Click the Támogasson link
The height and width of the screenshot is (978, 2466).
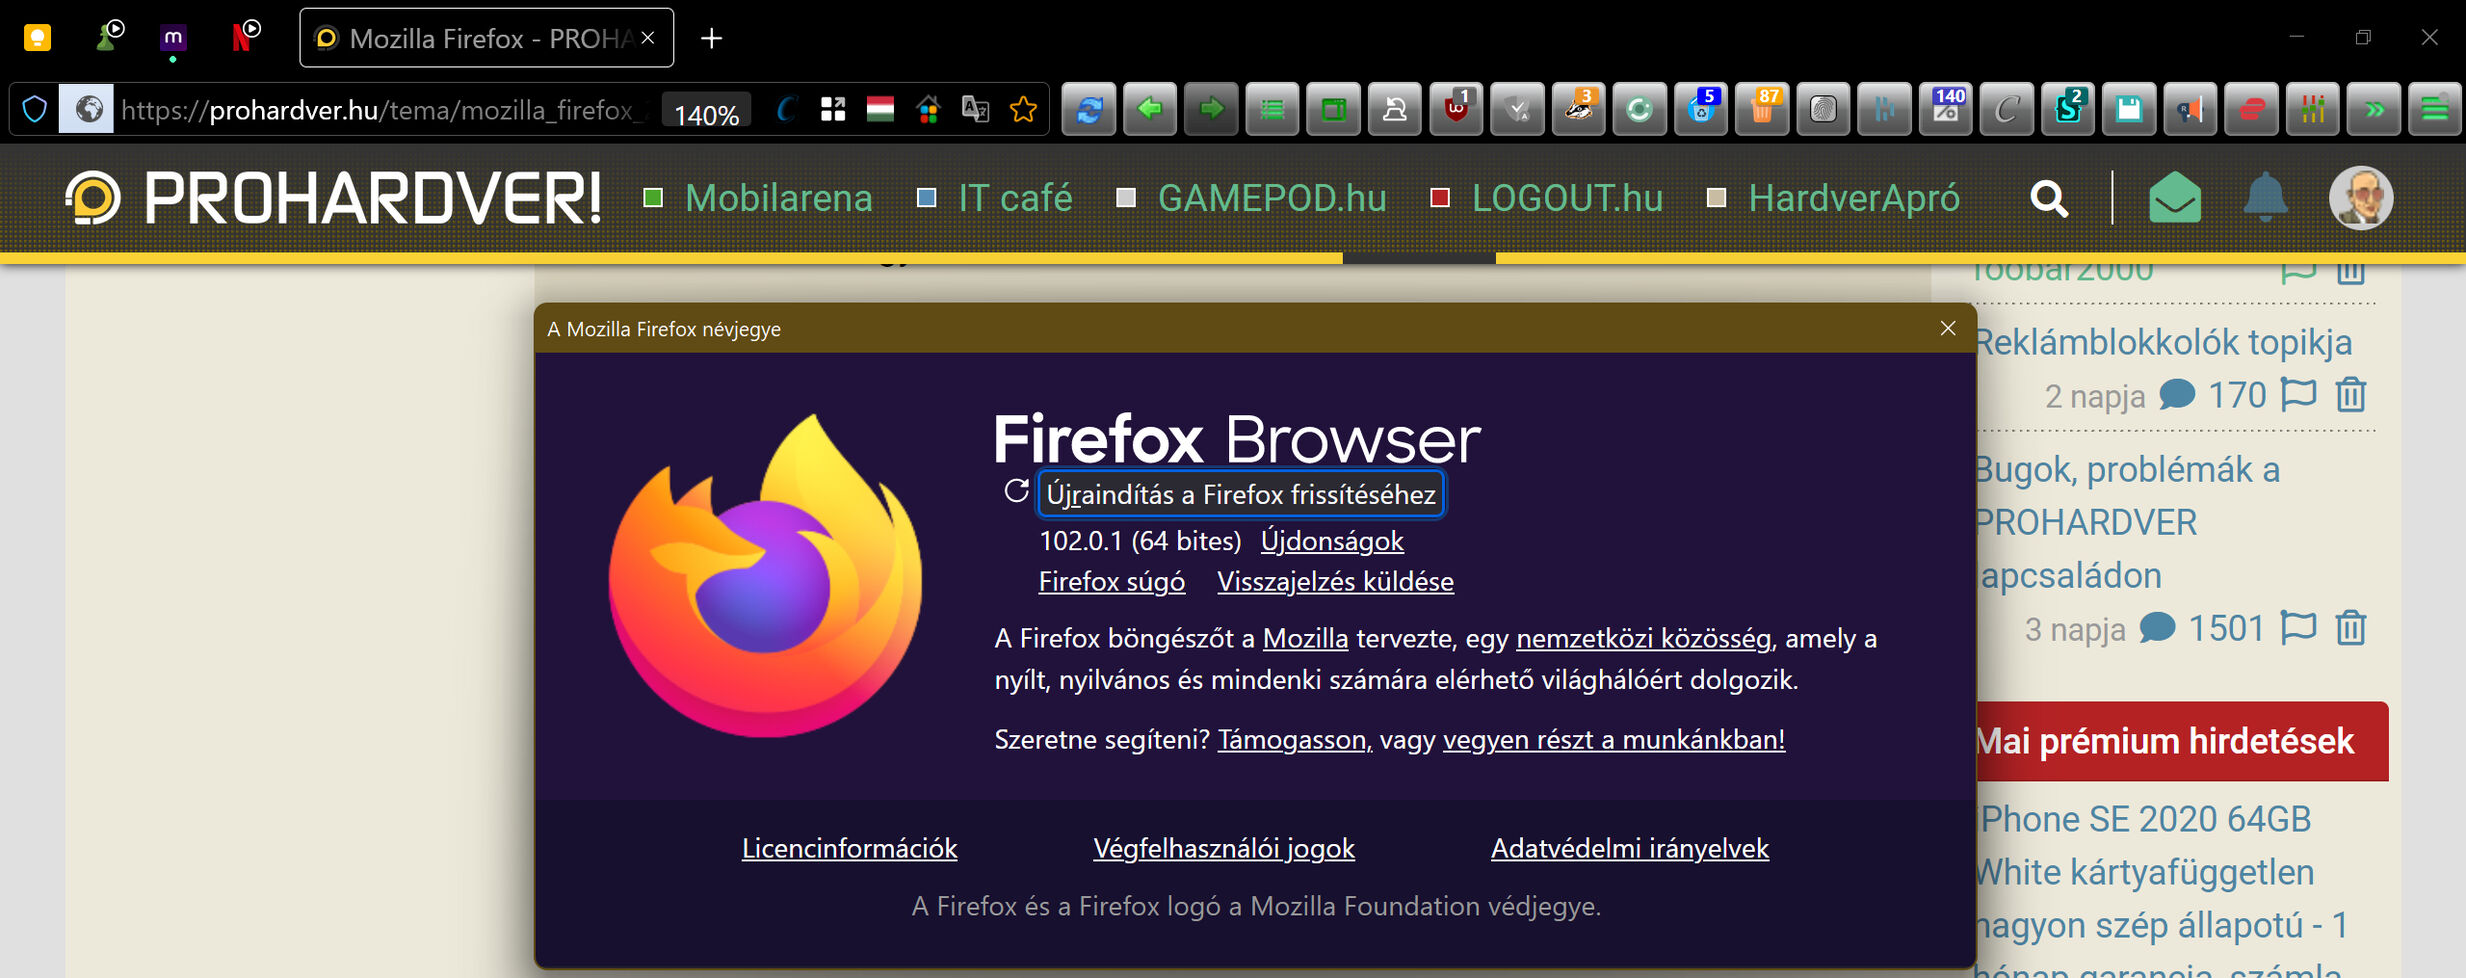tap(1294, 740)
